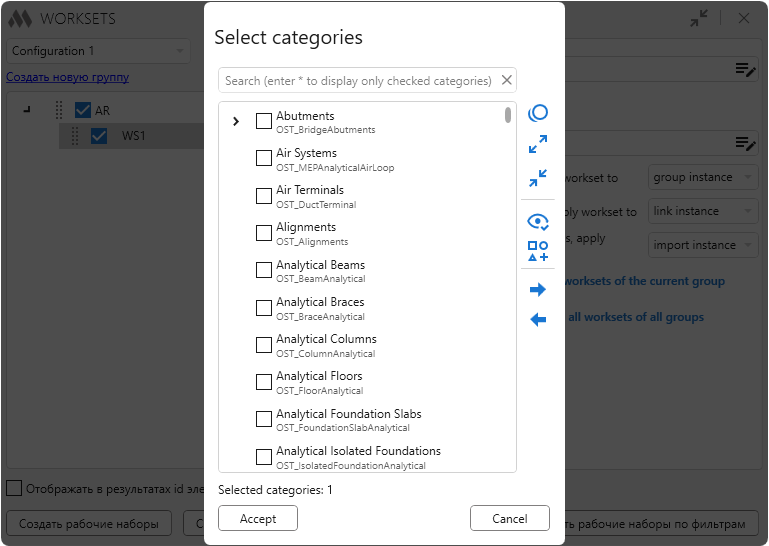Enable the Air Systems checkbox

pyautogui.click(x=264, y=158)
